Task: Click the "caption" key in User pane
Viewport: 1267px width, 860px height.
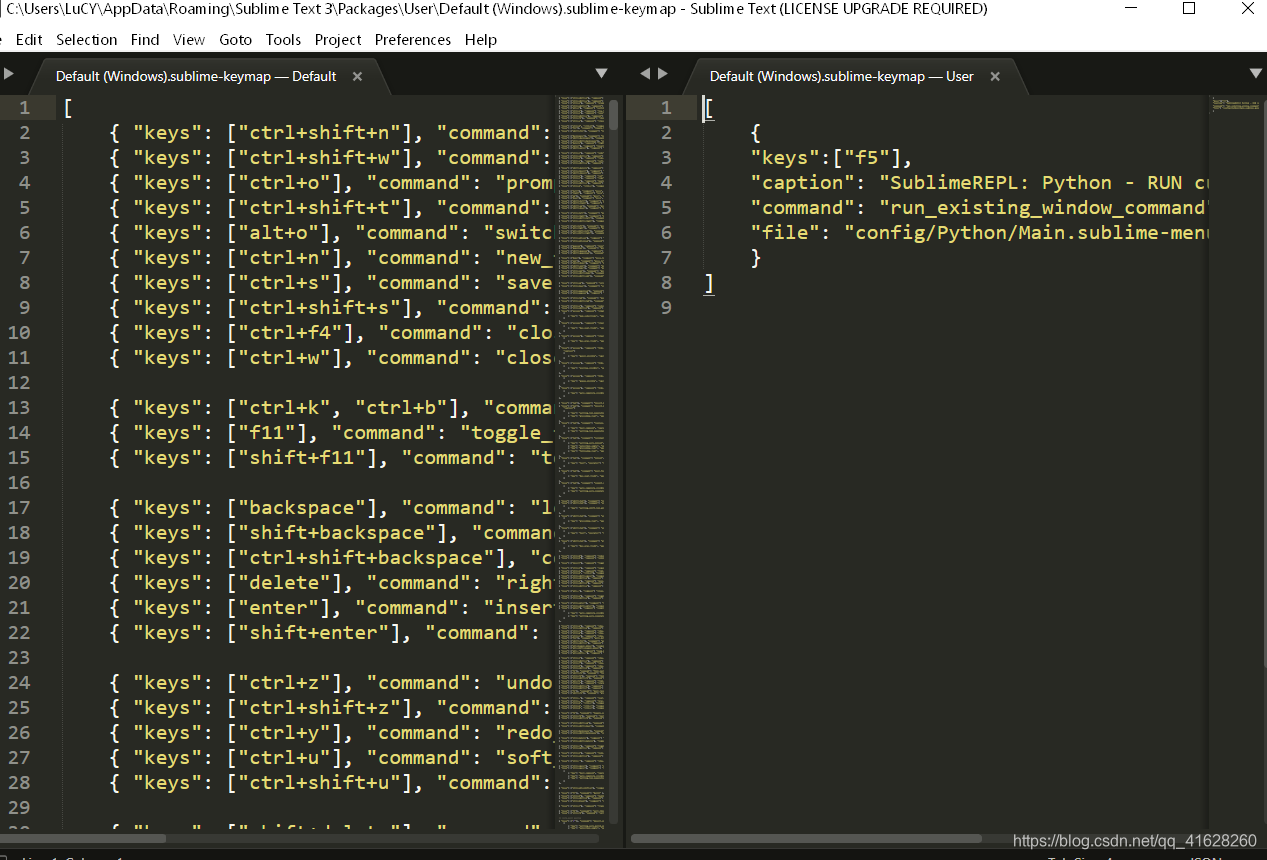Action: 803,183
